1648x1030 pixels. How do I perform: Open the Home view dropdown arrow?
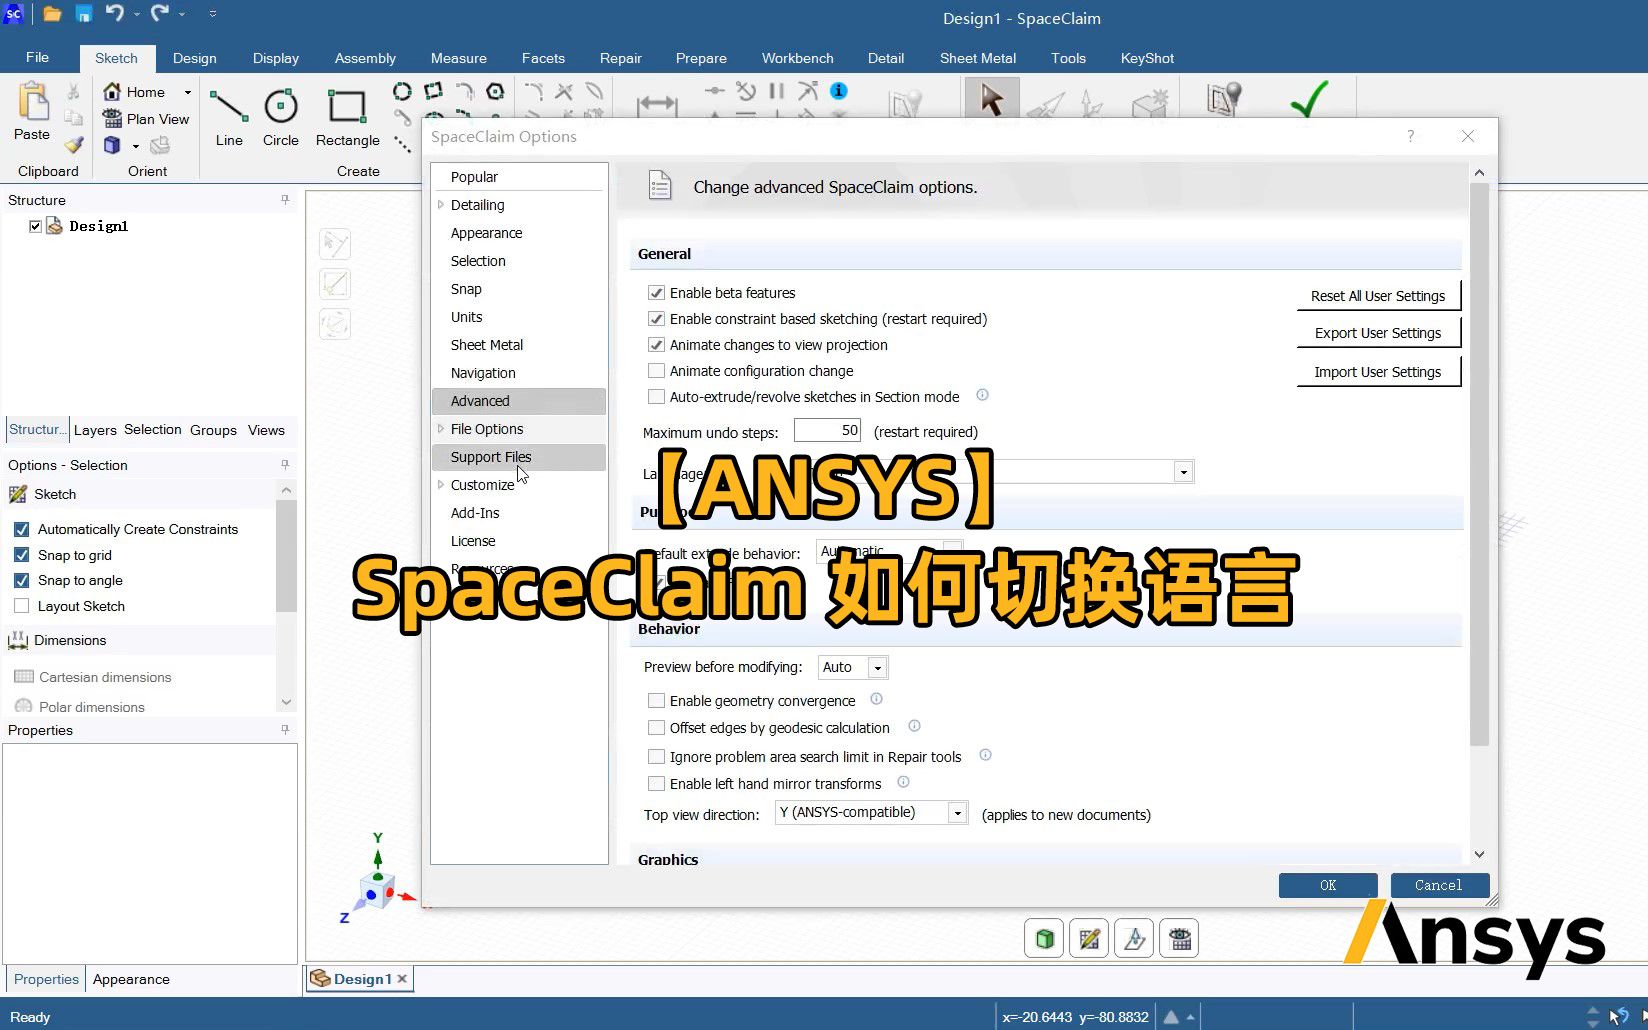pyautogui.click(x=187, y=92)
